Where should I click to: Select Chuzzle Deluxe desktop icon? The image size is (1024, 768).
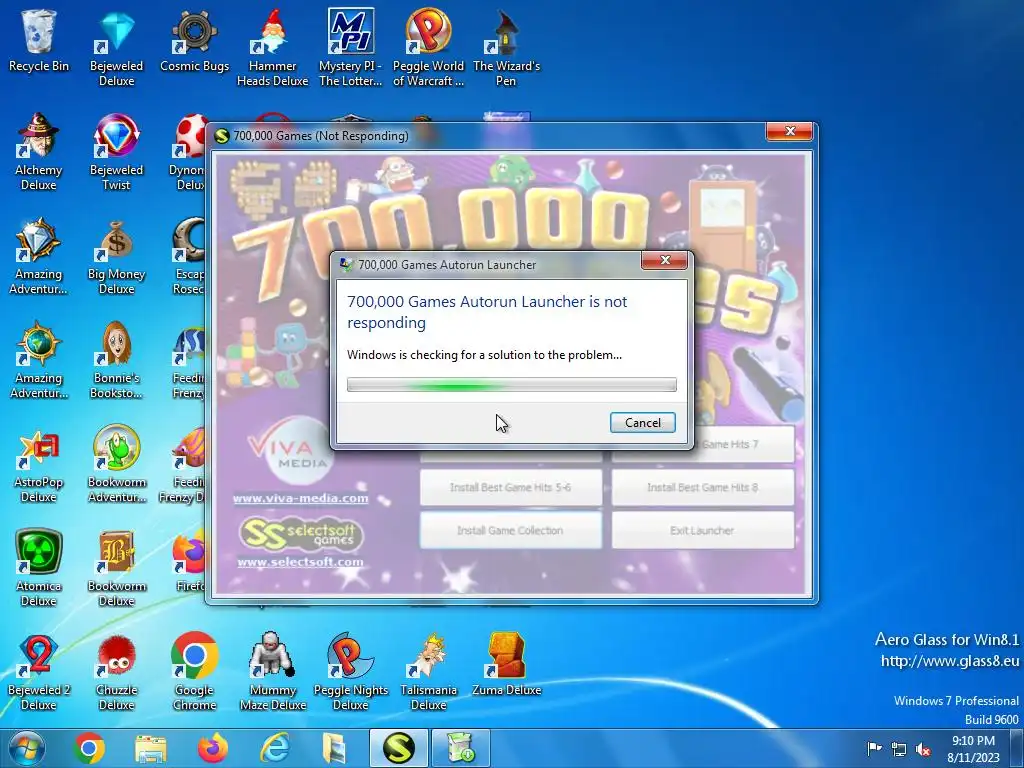click(116, 672)
